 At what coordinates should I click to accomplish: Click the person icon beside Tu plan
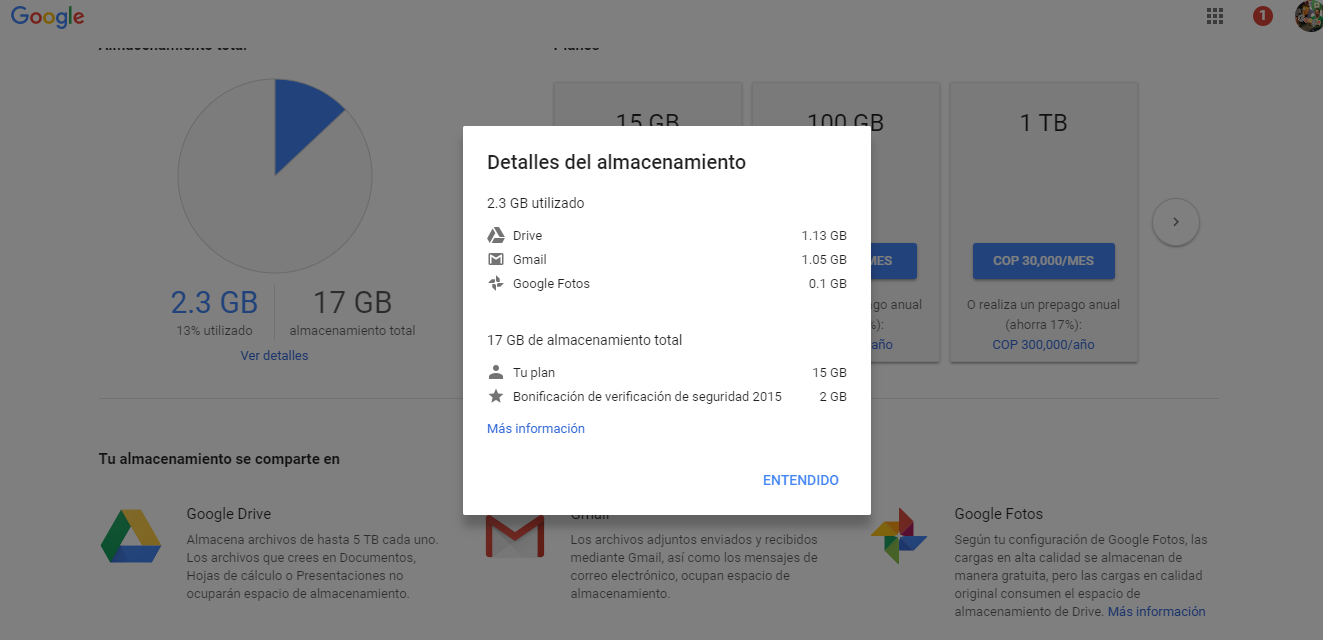tap(496, 372)
